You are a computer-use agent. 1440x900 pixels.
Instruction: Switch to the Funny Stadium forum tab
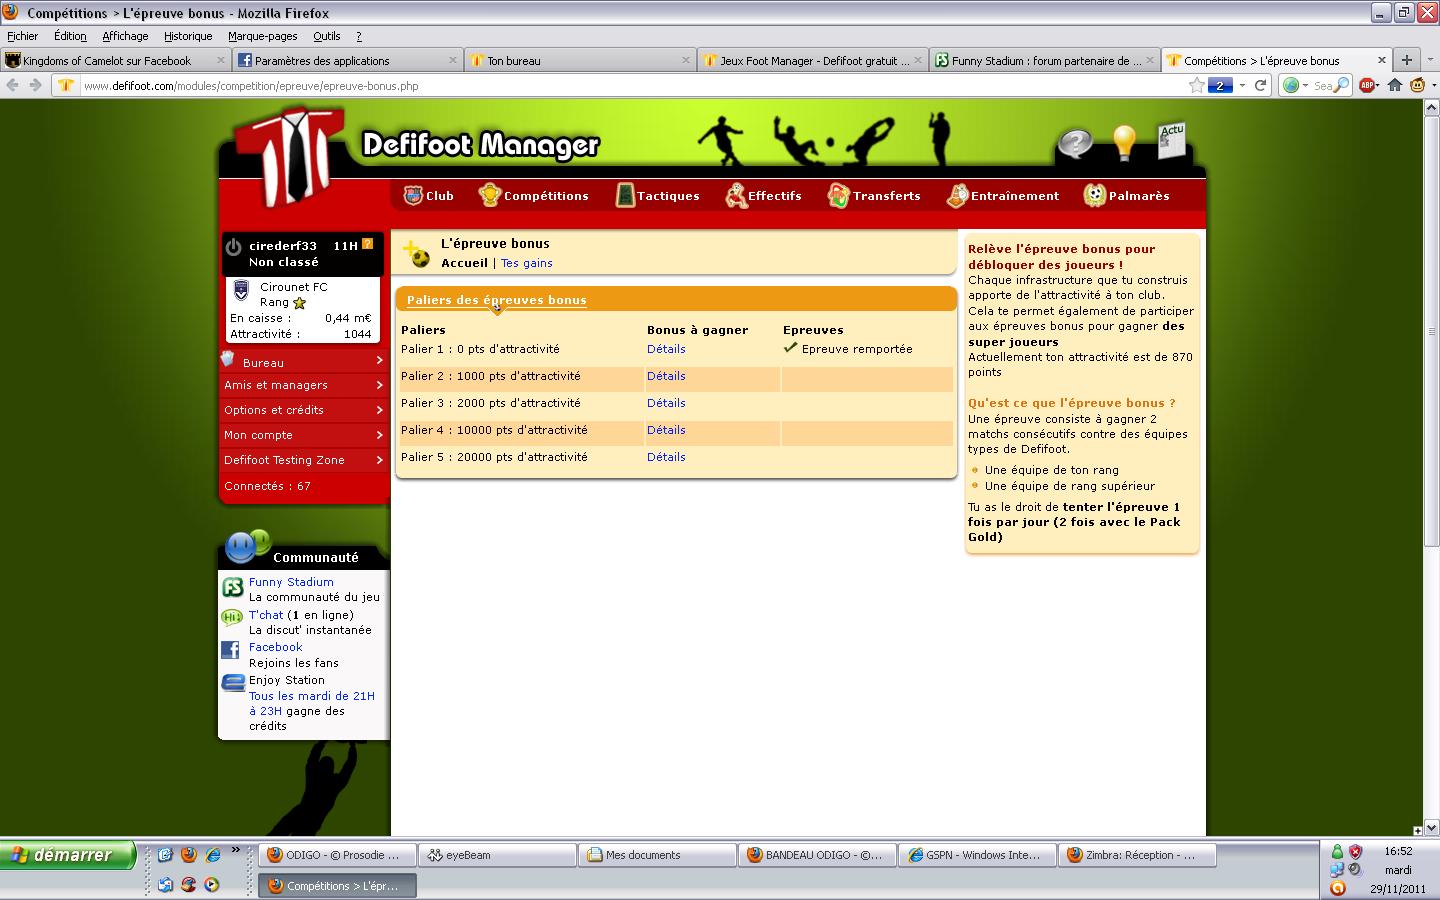click(1044, 60)
